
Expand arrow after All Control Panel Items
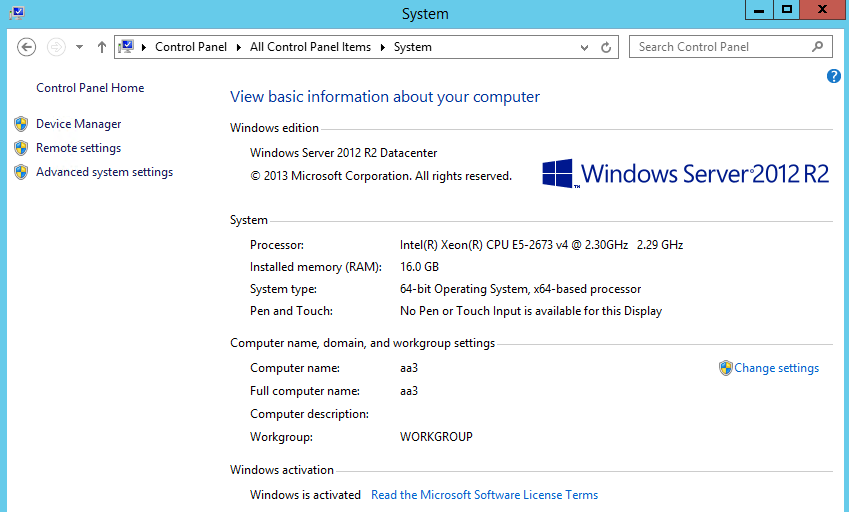coord(382,47)
